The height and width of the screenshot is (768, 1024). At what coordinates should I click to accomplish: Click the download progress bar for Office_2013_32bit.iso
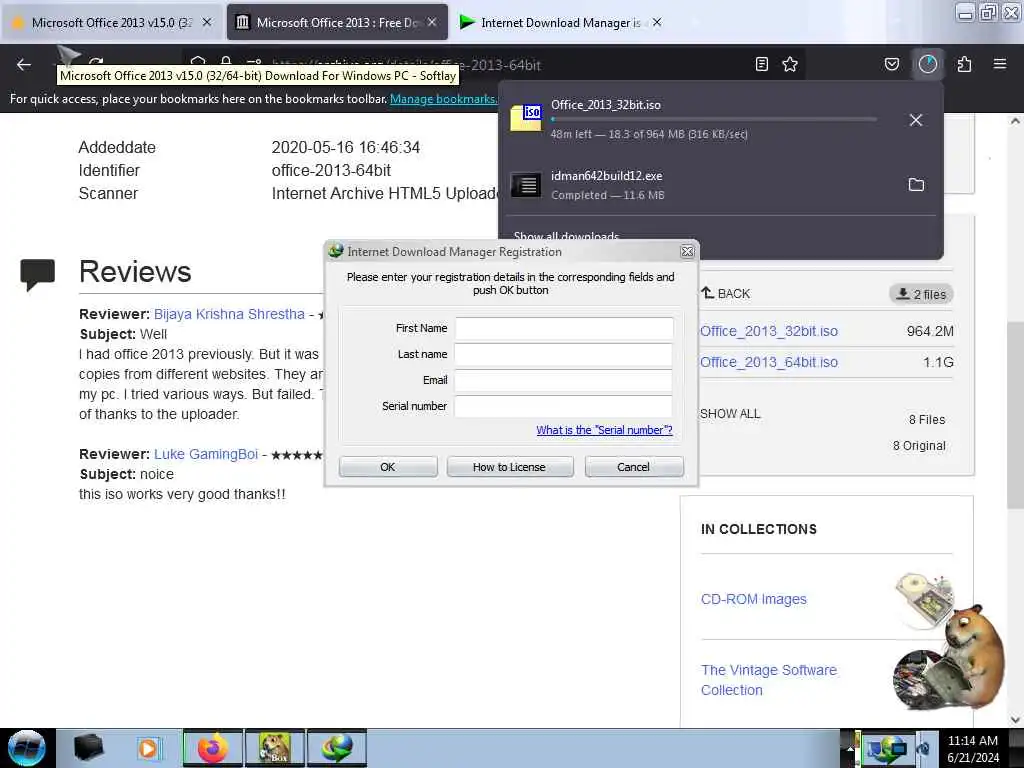pos(714,120)
